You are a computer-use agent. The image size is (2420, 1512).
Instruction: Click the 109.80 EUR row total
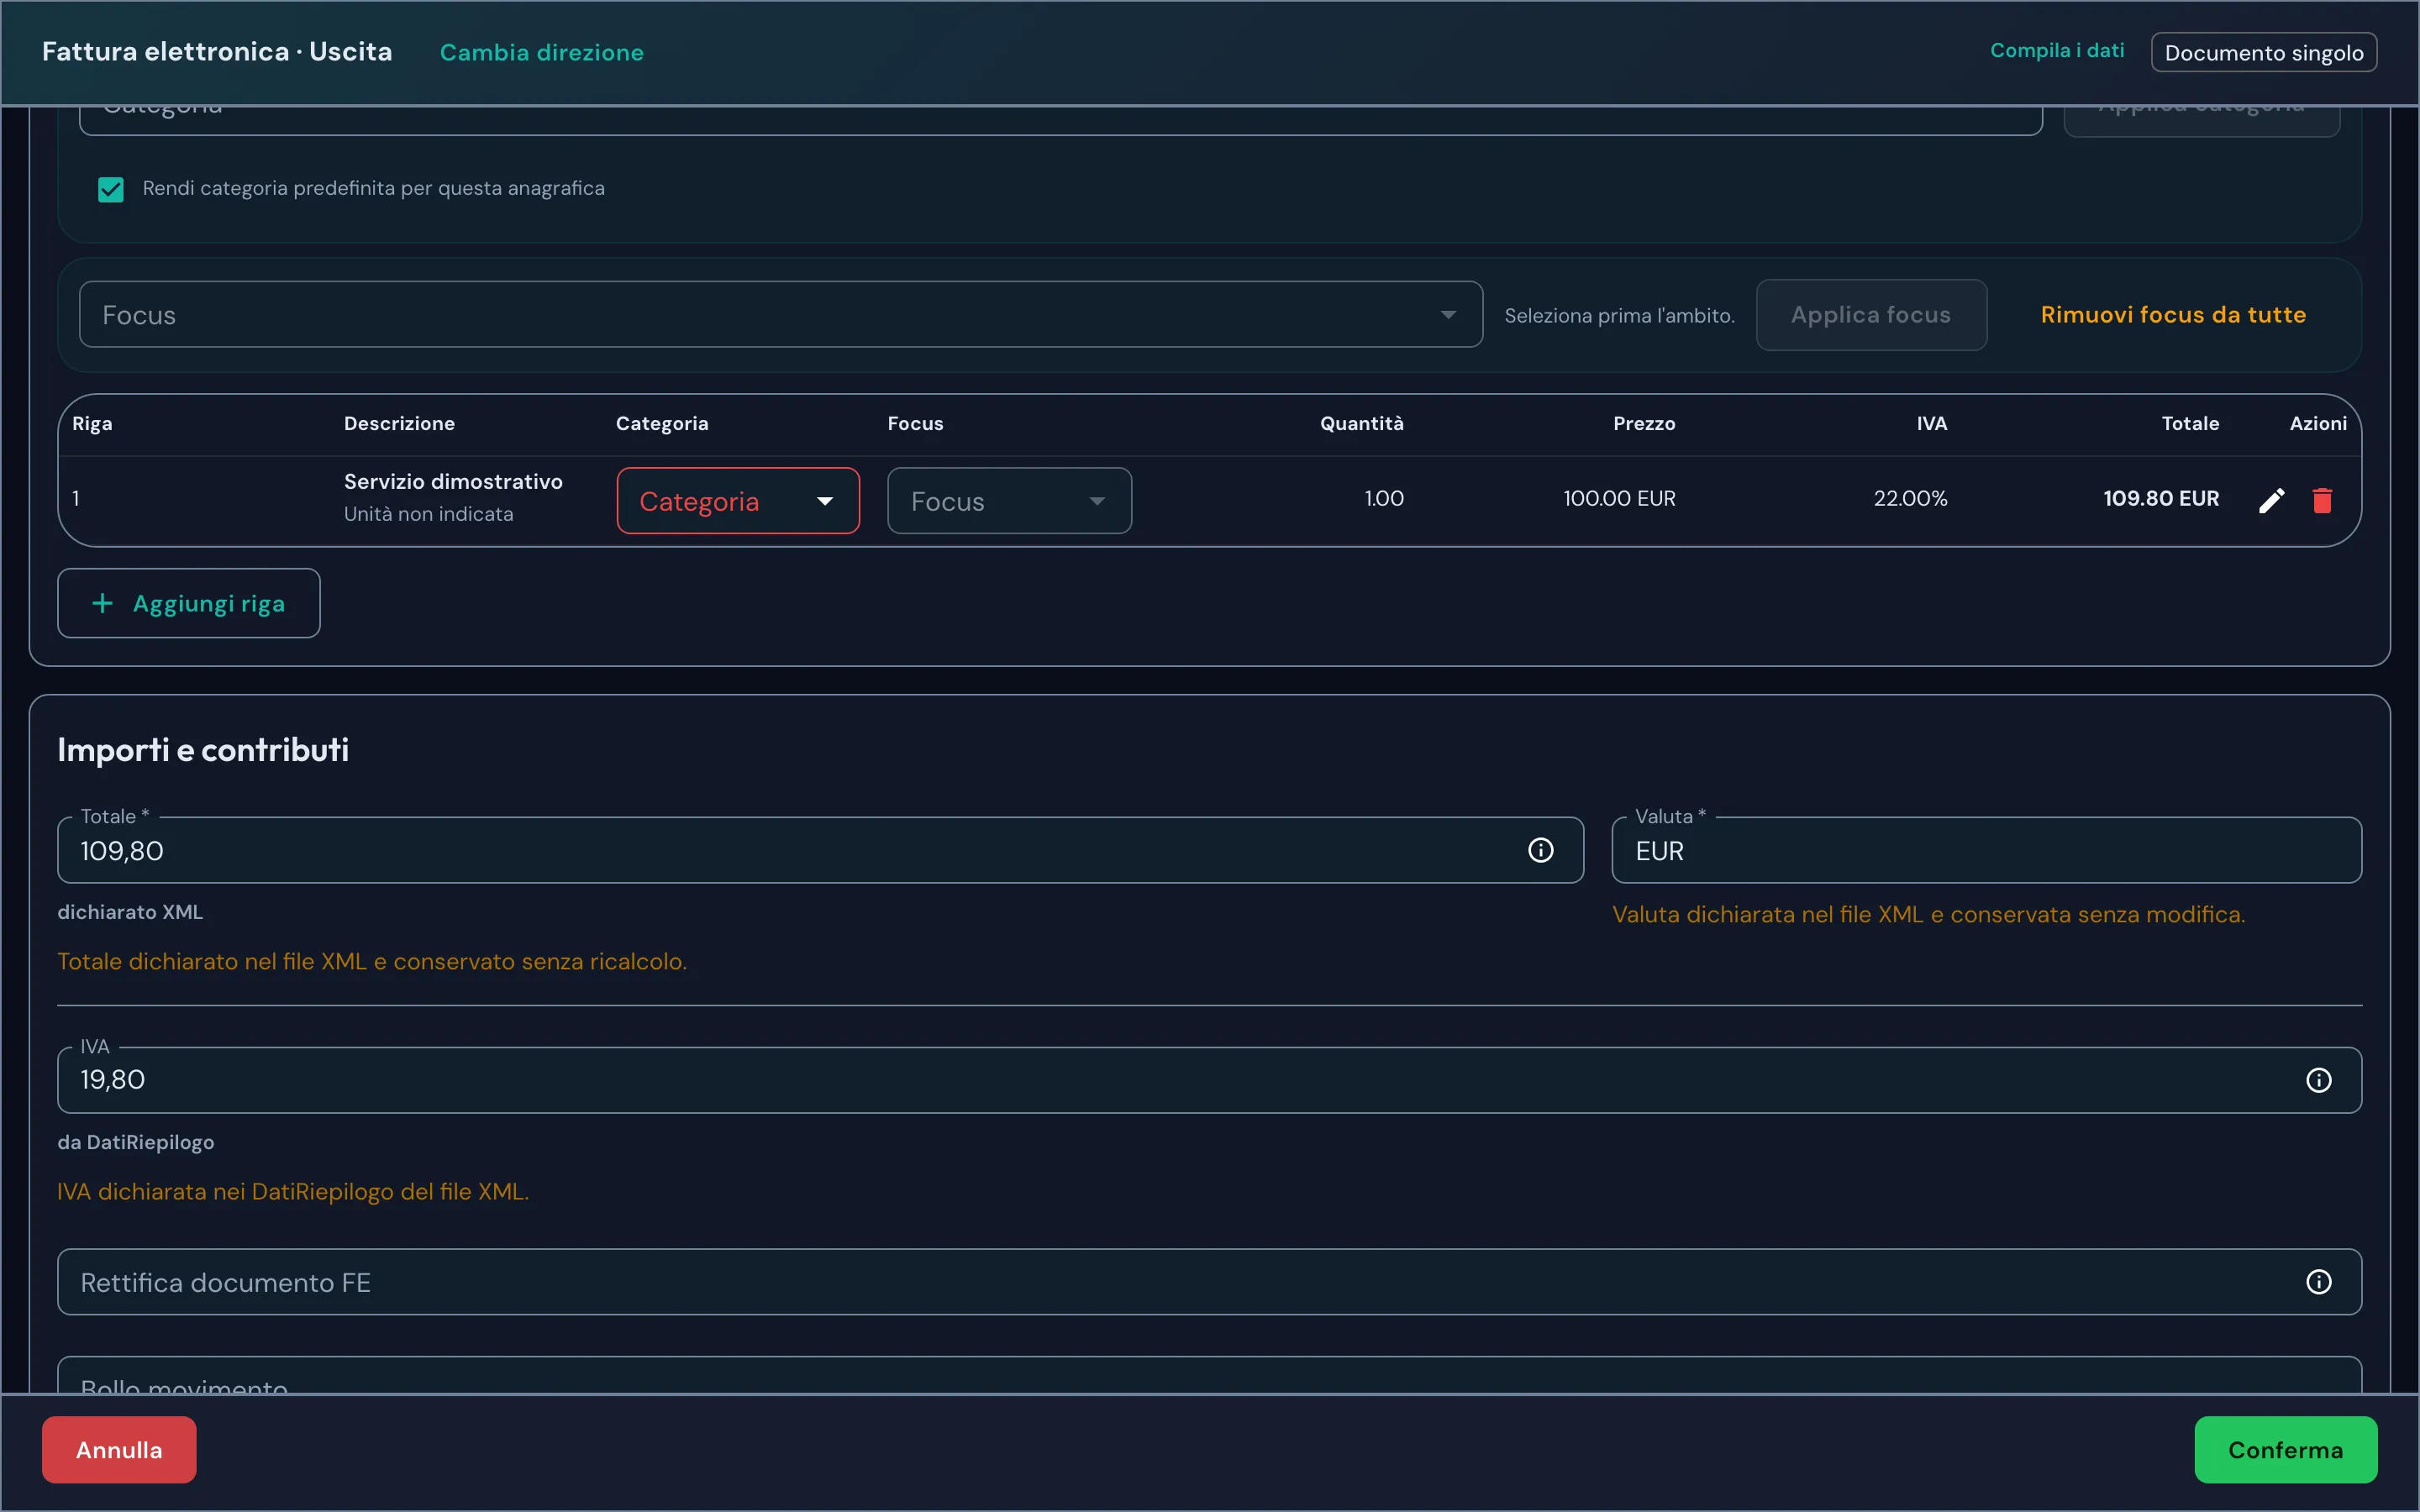point(2160,498)
